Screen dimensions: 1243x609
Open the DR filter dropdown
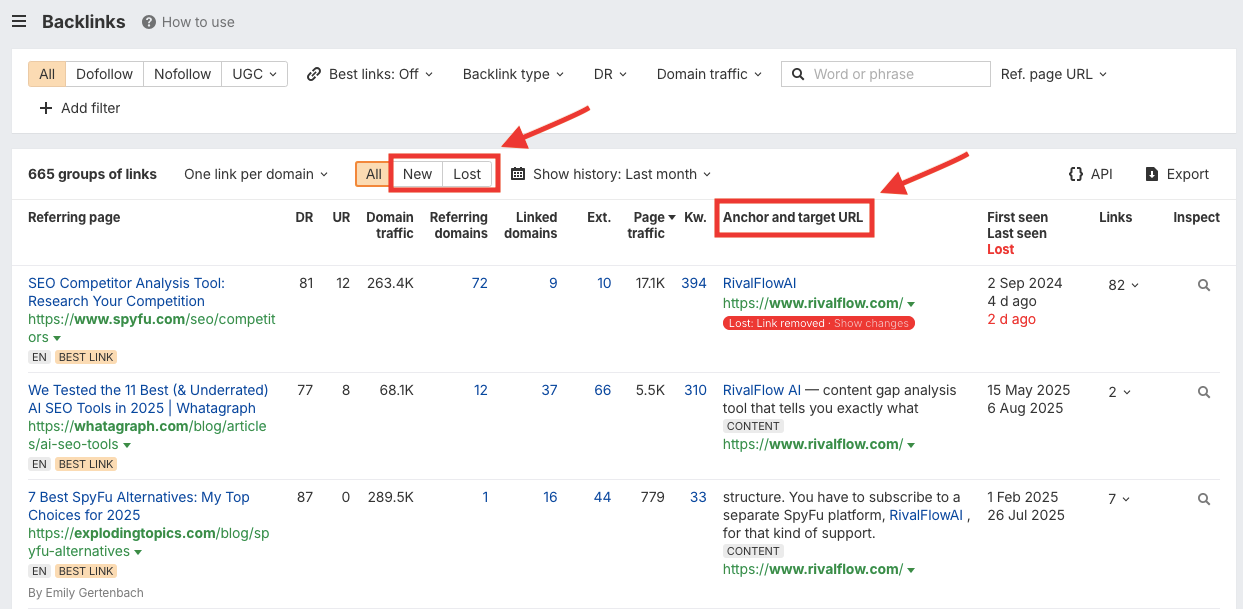click(610, 73)
